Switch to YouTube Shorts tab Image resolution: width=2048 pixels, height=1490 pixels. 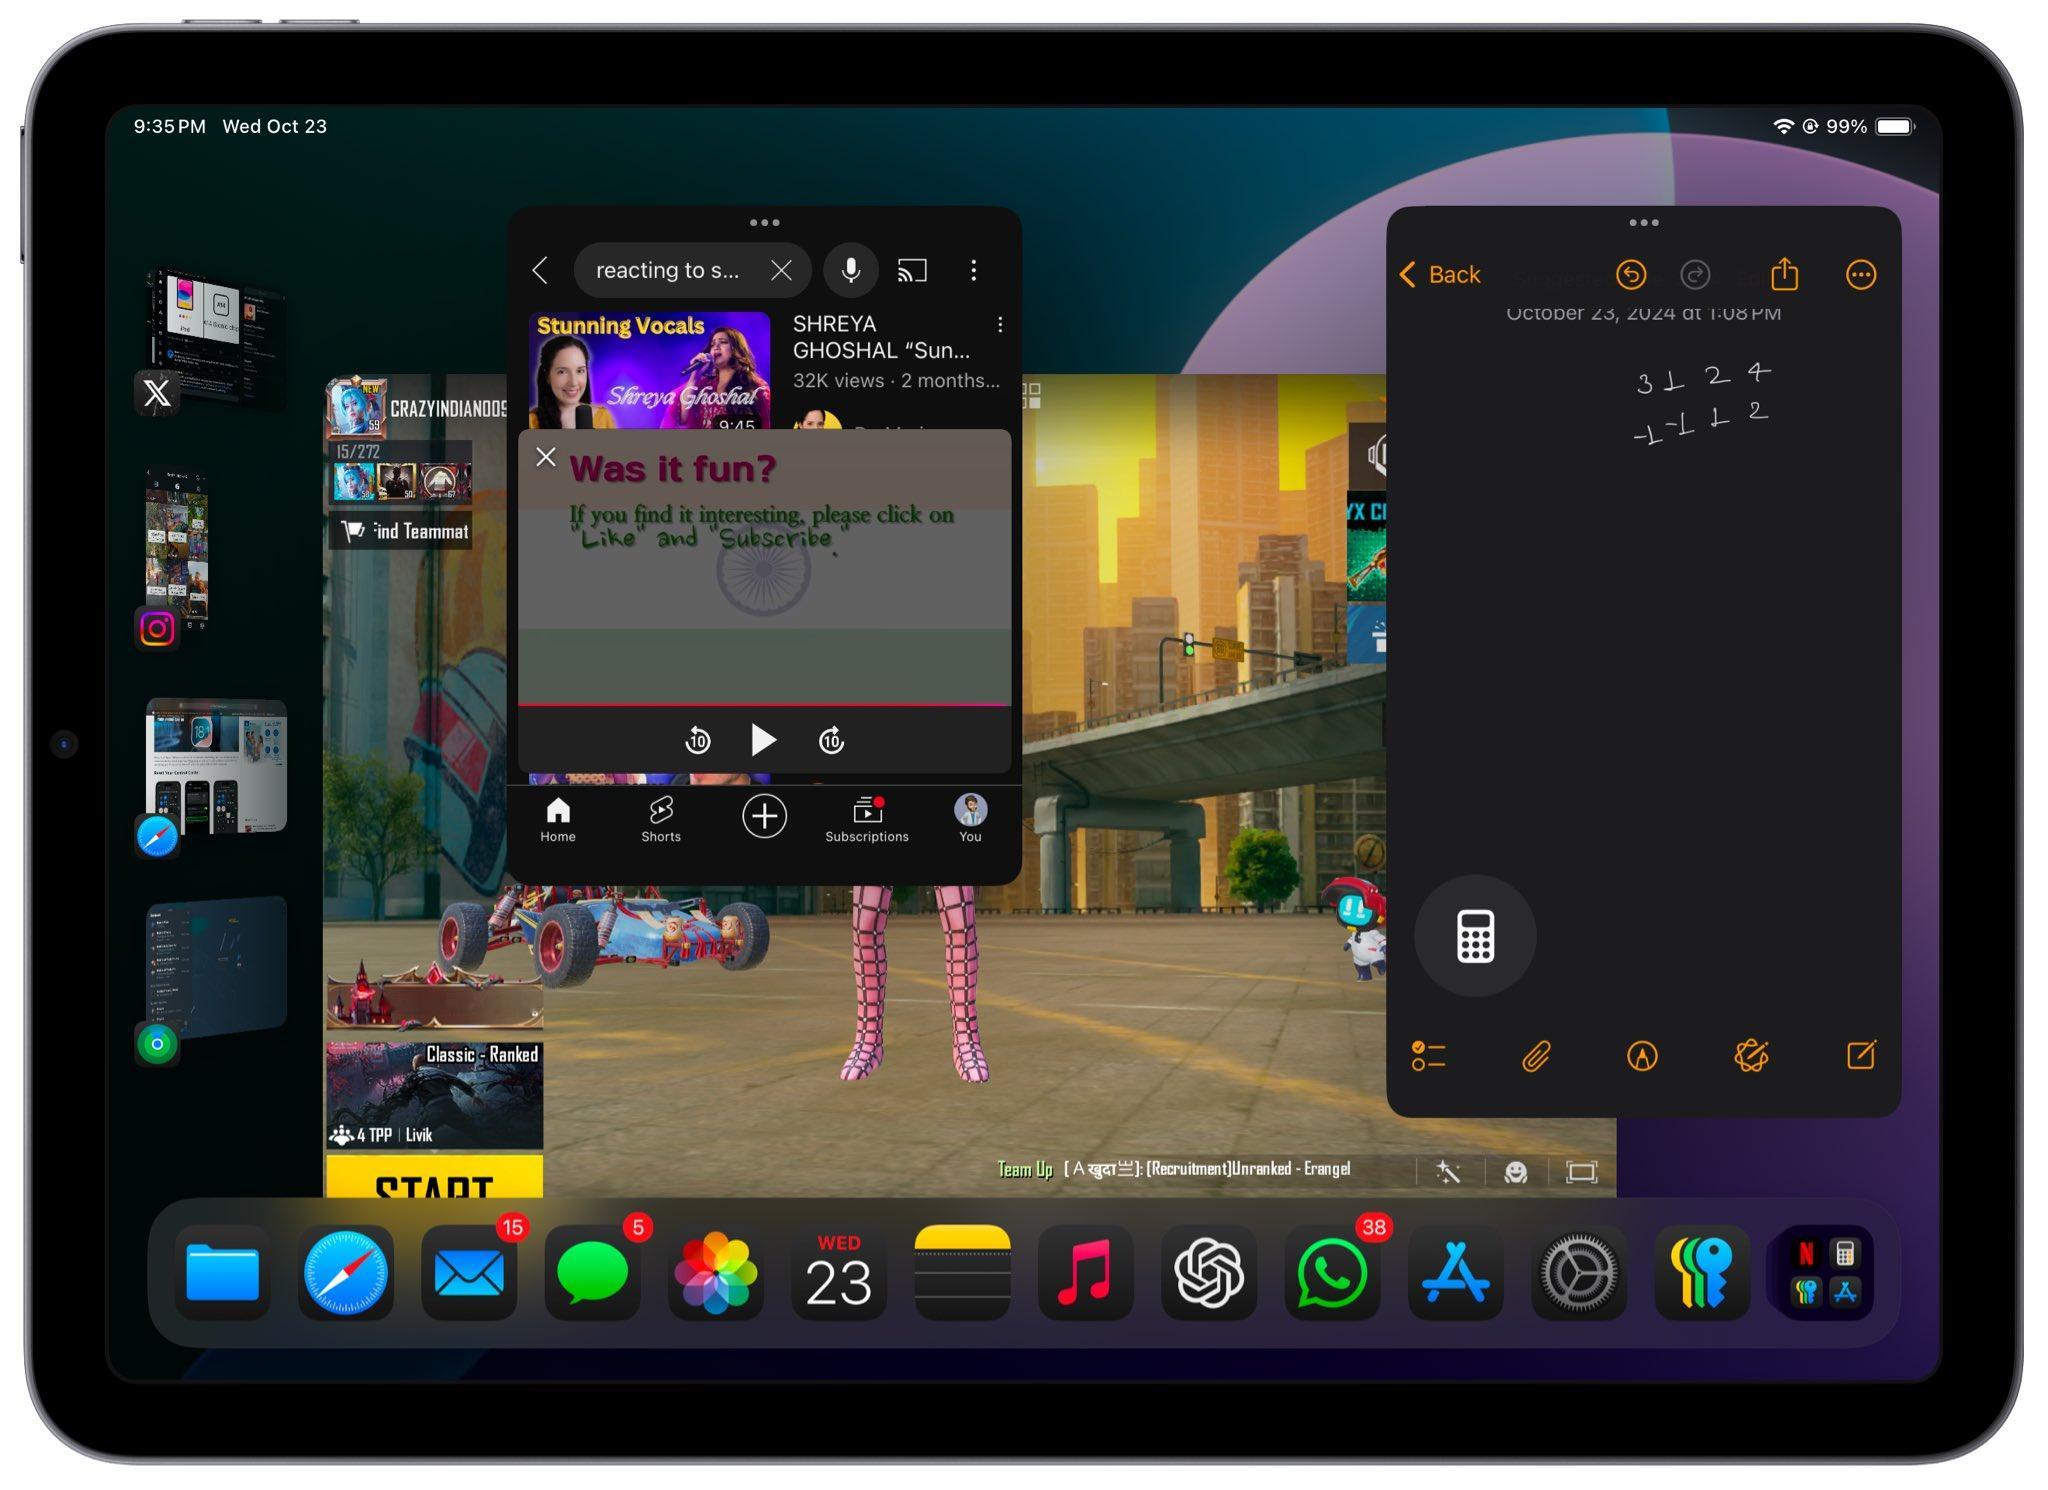pyautogui.click(x=661, y=820)
